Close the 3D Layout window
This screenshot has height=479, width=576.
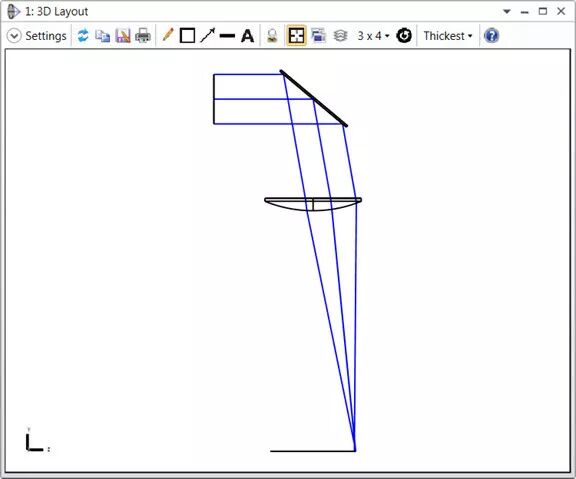tap(561, 11)
